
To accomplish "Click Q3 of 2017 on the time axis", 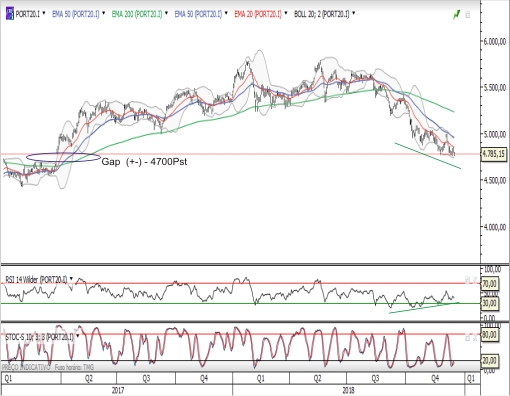I will pyautogui.click(x=146, y=379).
